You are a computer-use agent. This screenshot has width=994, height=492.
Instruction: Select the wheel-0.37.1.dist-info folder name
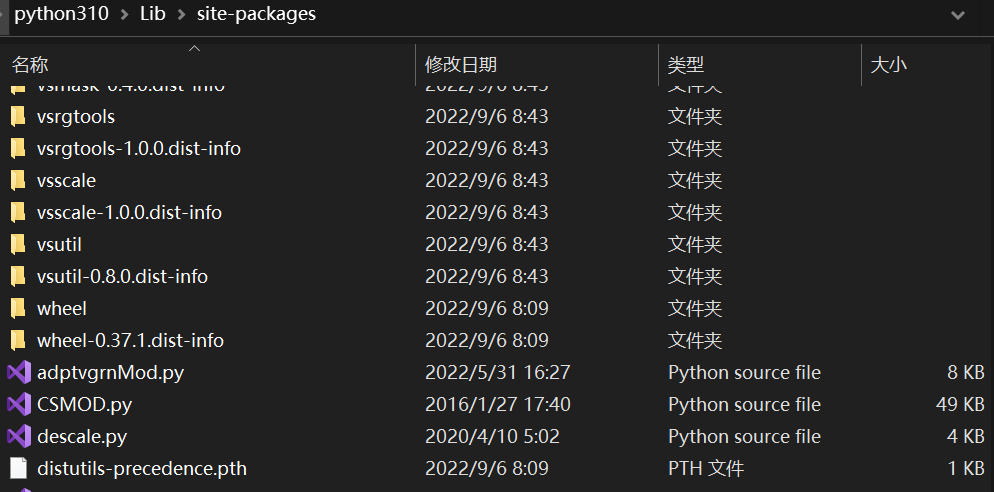click(130, 341)
